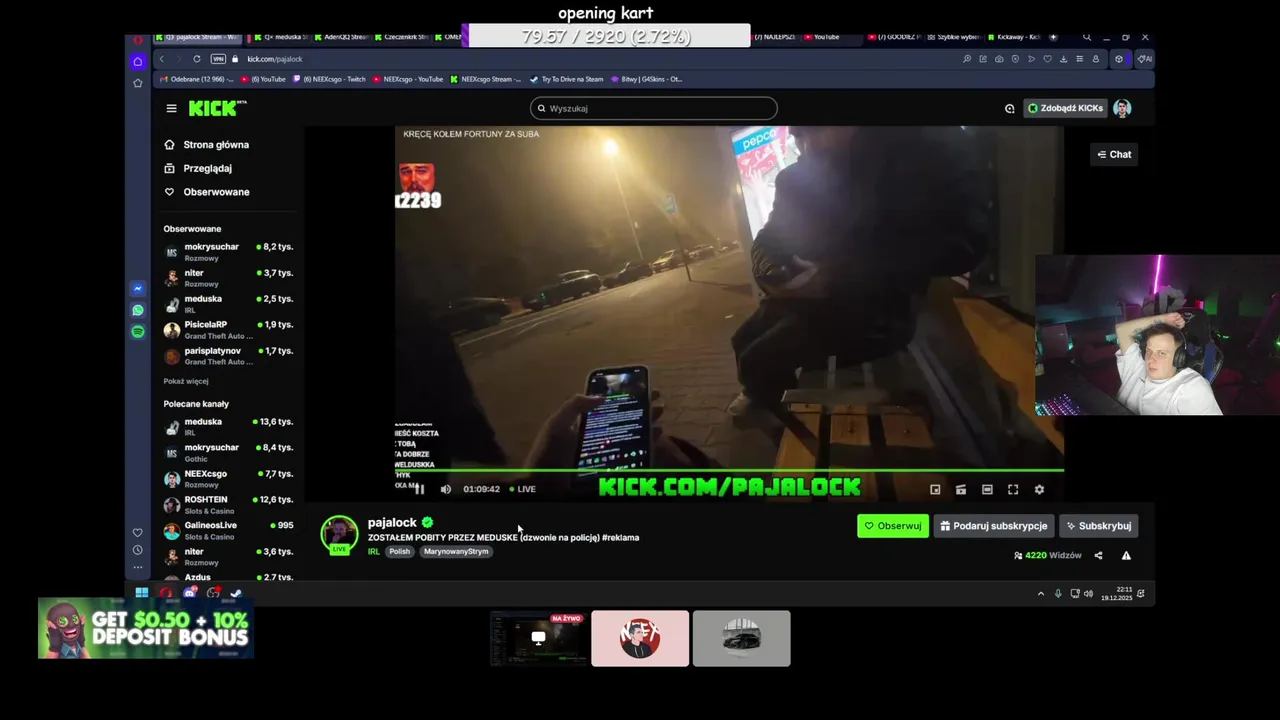Show hidden system tray icons
The height and width of the screenshot is (720, 1280).
coord(1041,593)
